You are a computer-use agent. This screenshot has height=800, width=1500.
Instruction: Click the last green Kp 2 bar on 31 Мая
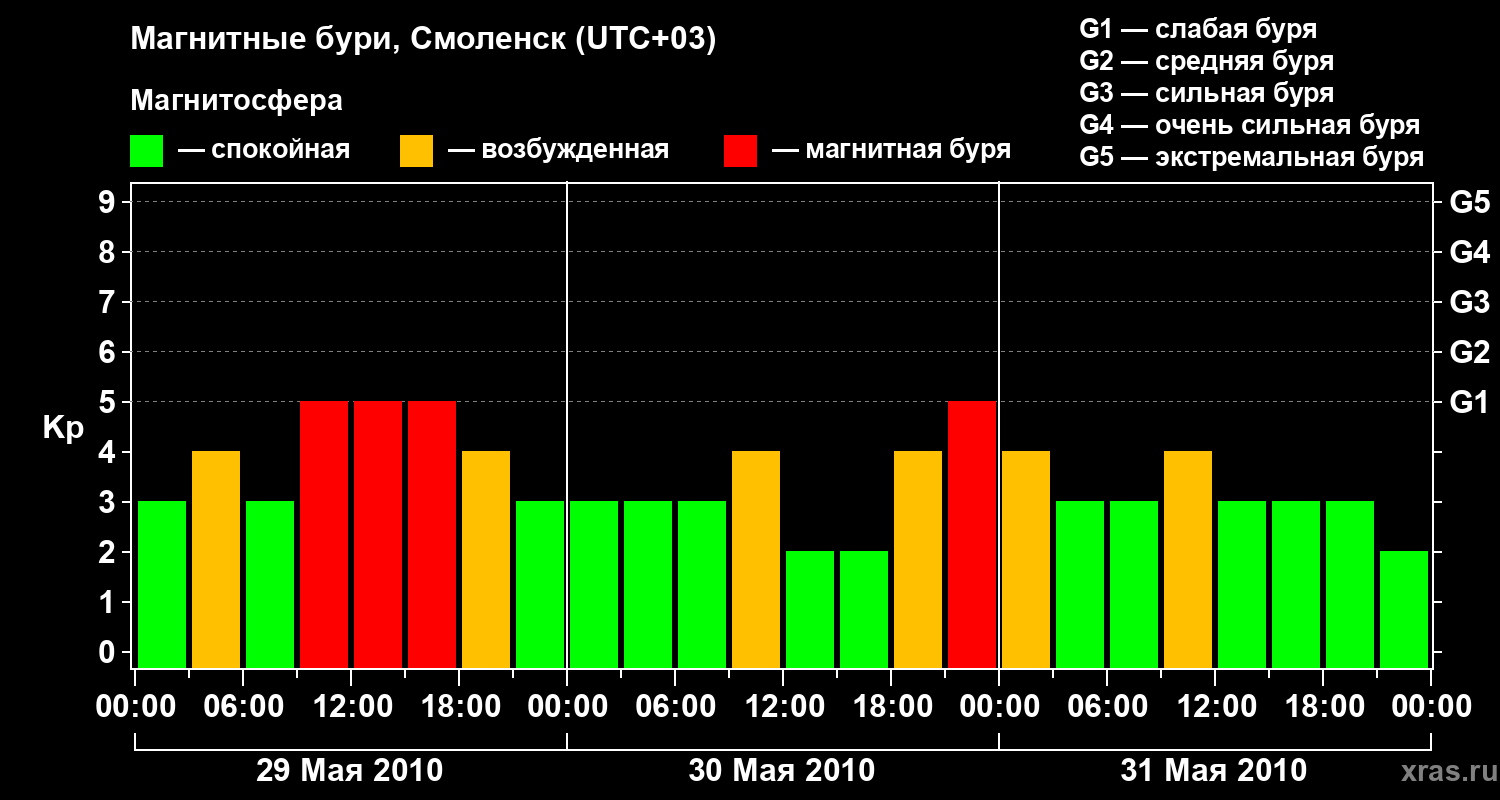[1404, 609]
